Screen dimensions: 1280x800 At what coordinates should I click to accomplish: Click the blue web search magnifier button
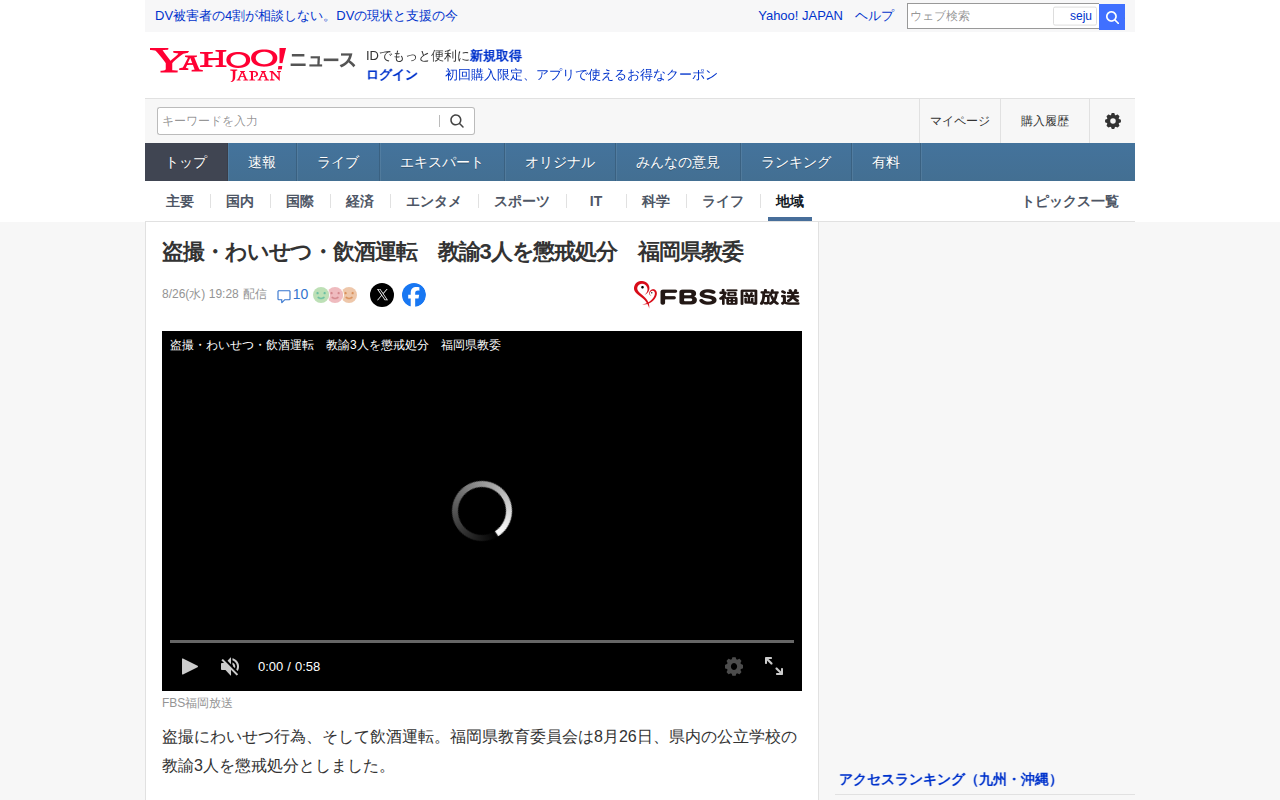[1112, 17]
